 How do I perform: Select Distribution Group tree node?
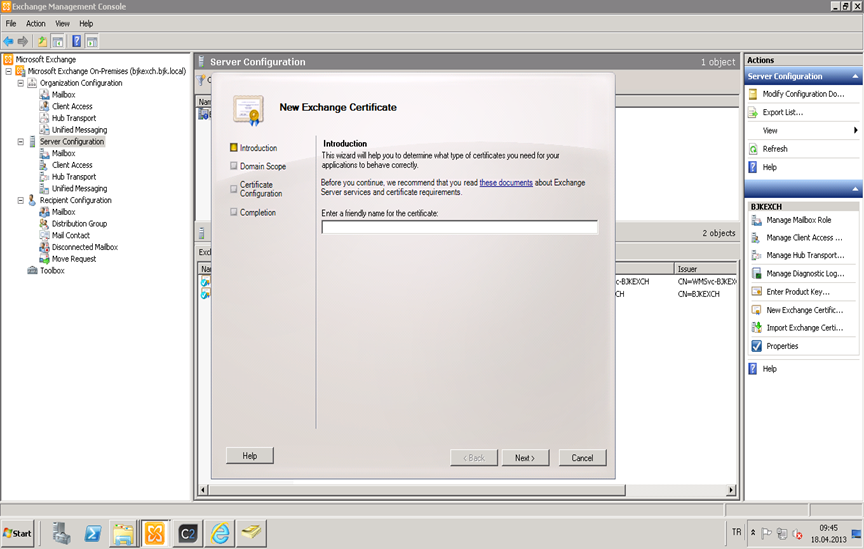(x=79, y=224)
